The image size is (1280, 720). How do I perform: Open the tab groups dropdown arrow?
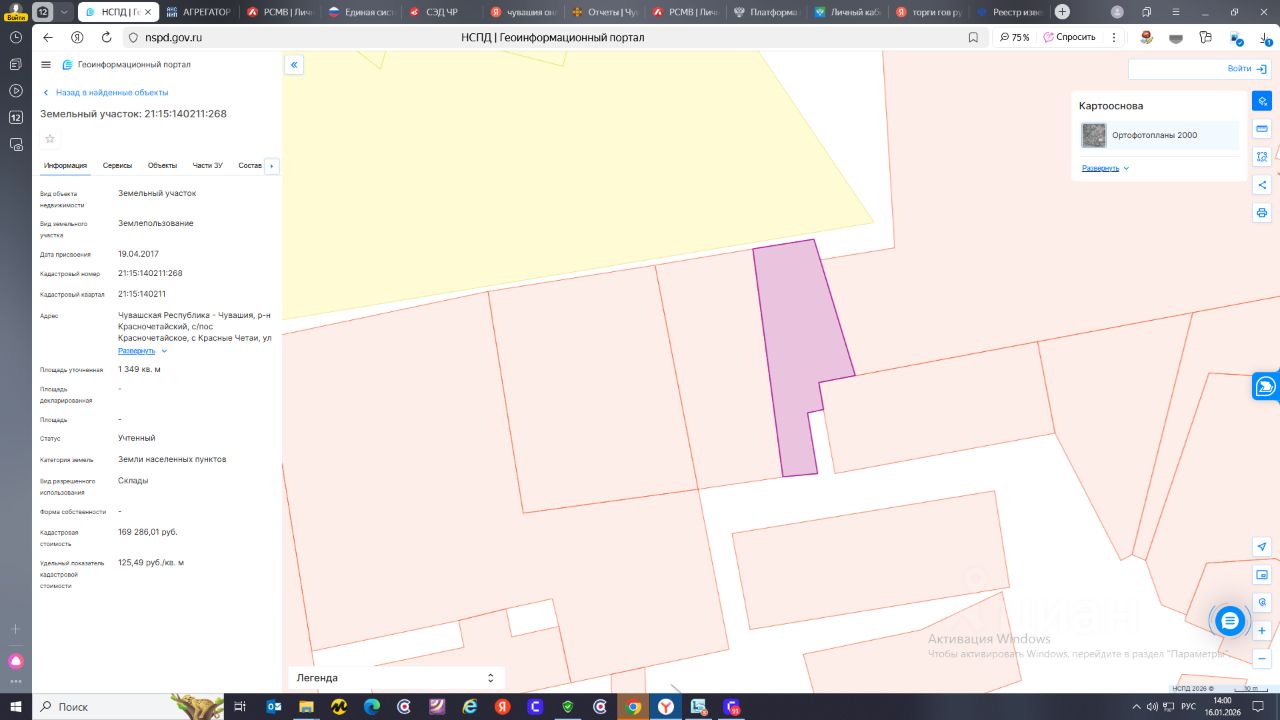point(64,12)
